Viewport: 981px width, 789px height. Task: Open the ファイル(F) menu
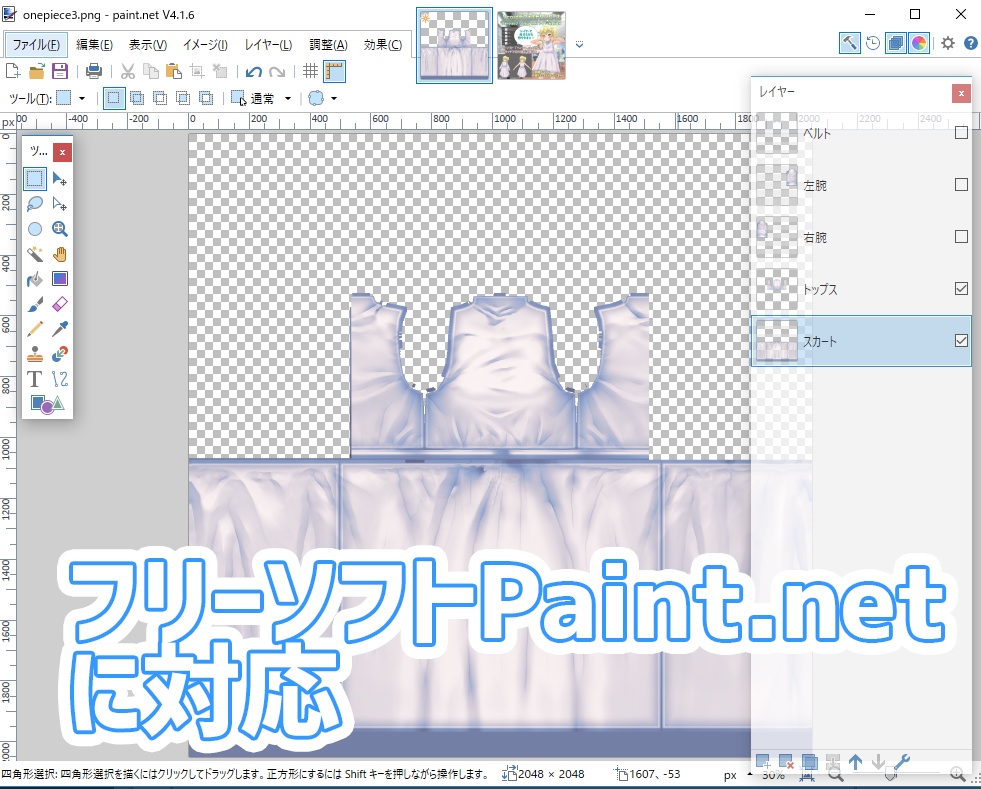click(x=36, y=44)
